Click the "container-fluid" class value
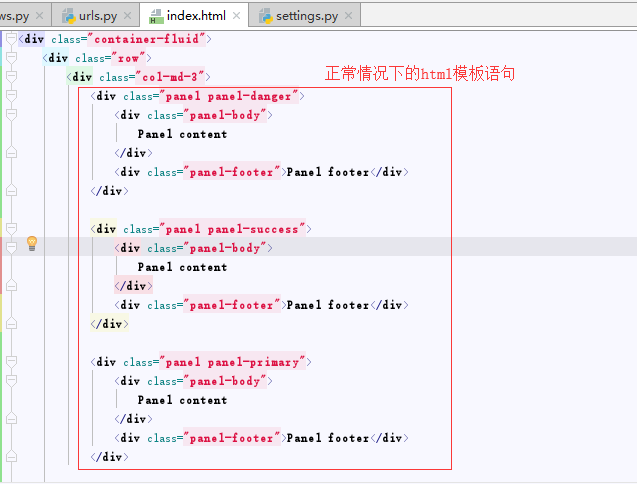This screenshot has height=484, width=637. tap(147, 39)
